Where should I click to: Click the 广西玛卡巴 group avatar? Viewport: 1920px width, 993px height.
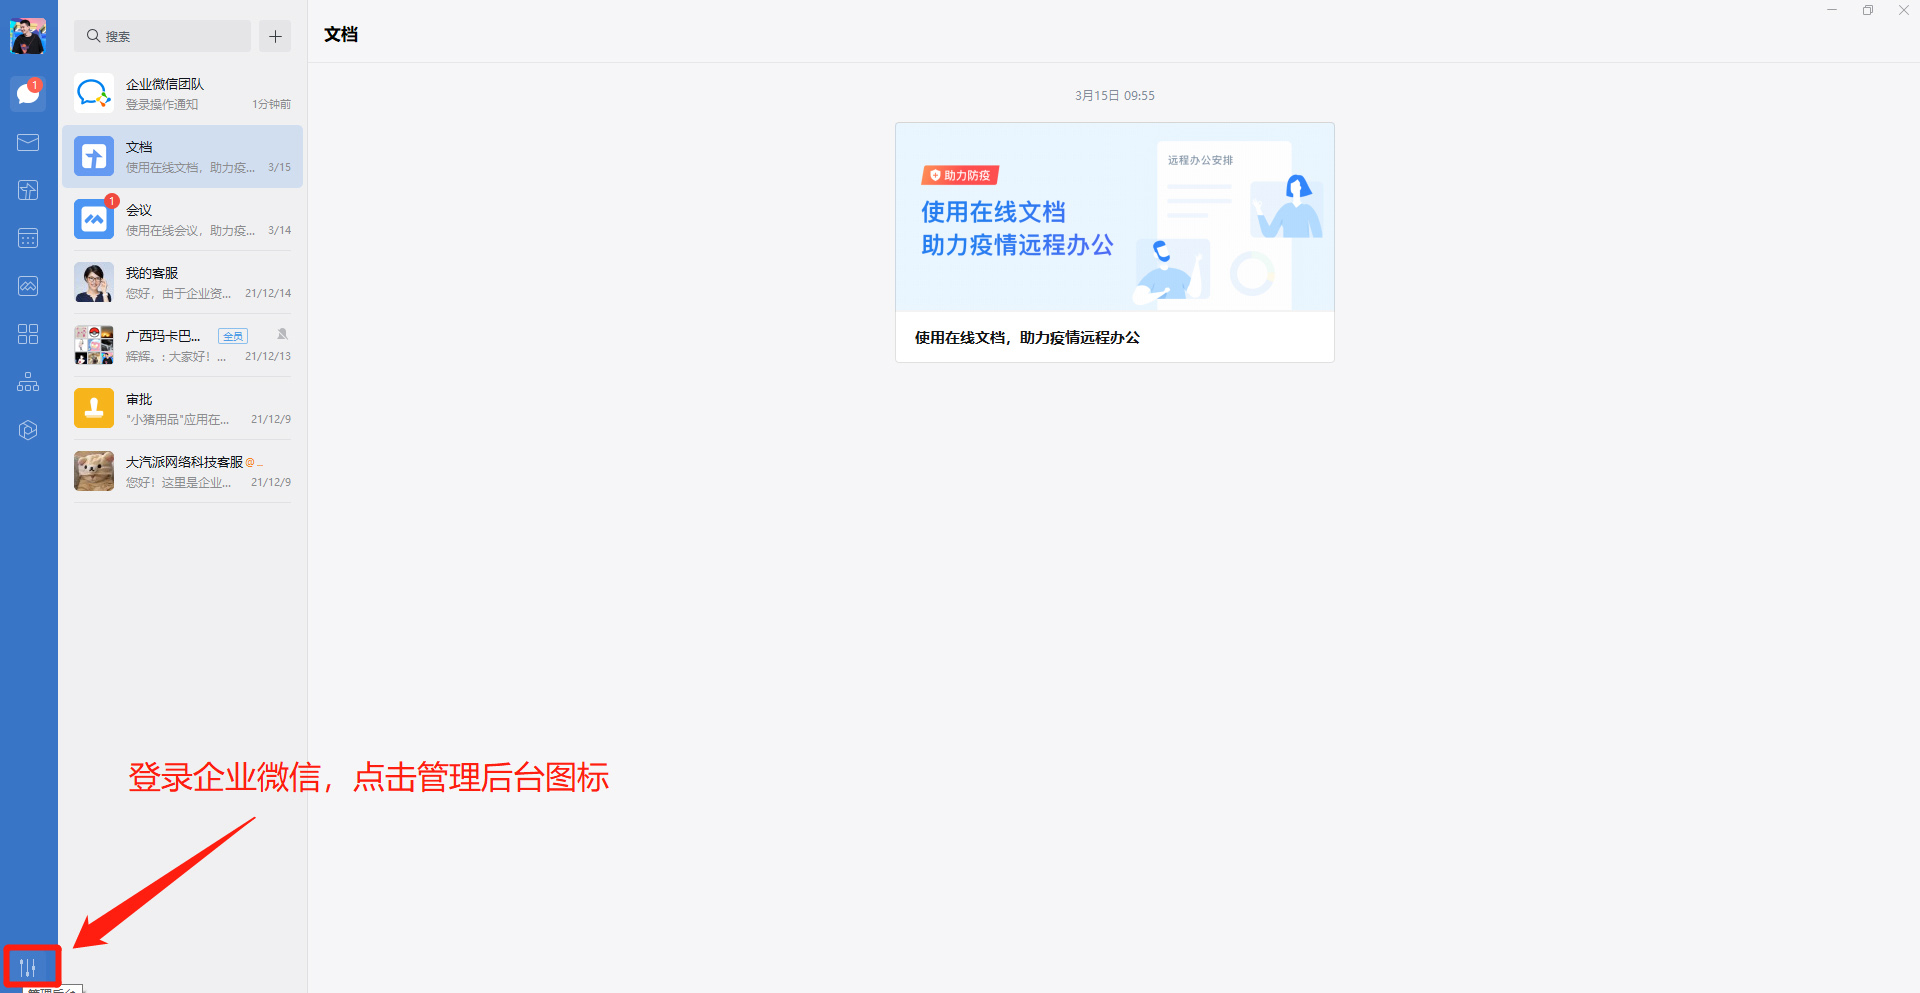pyautogui.click(x=94, y=346)
